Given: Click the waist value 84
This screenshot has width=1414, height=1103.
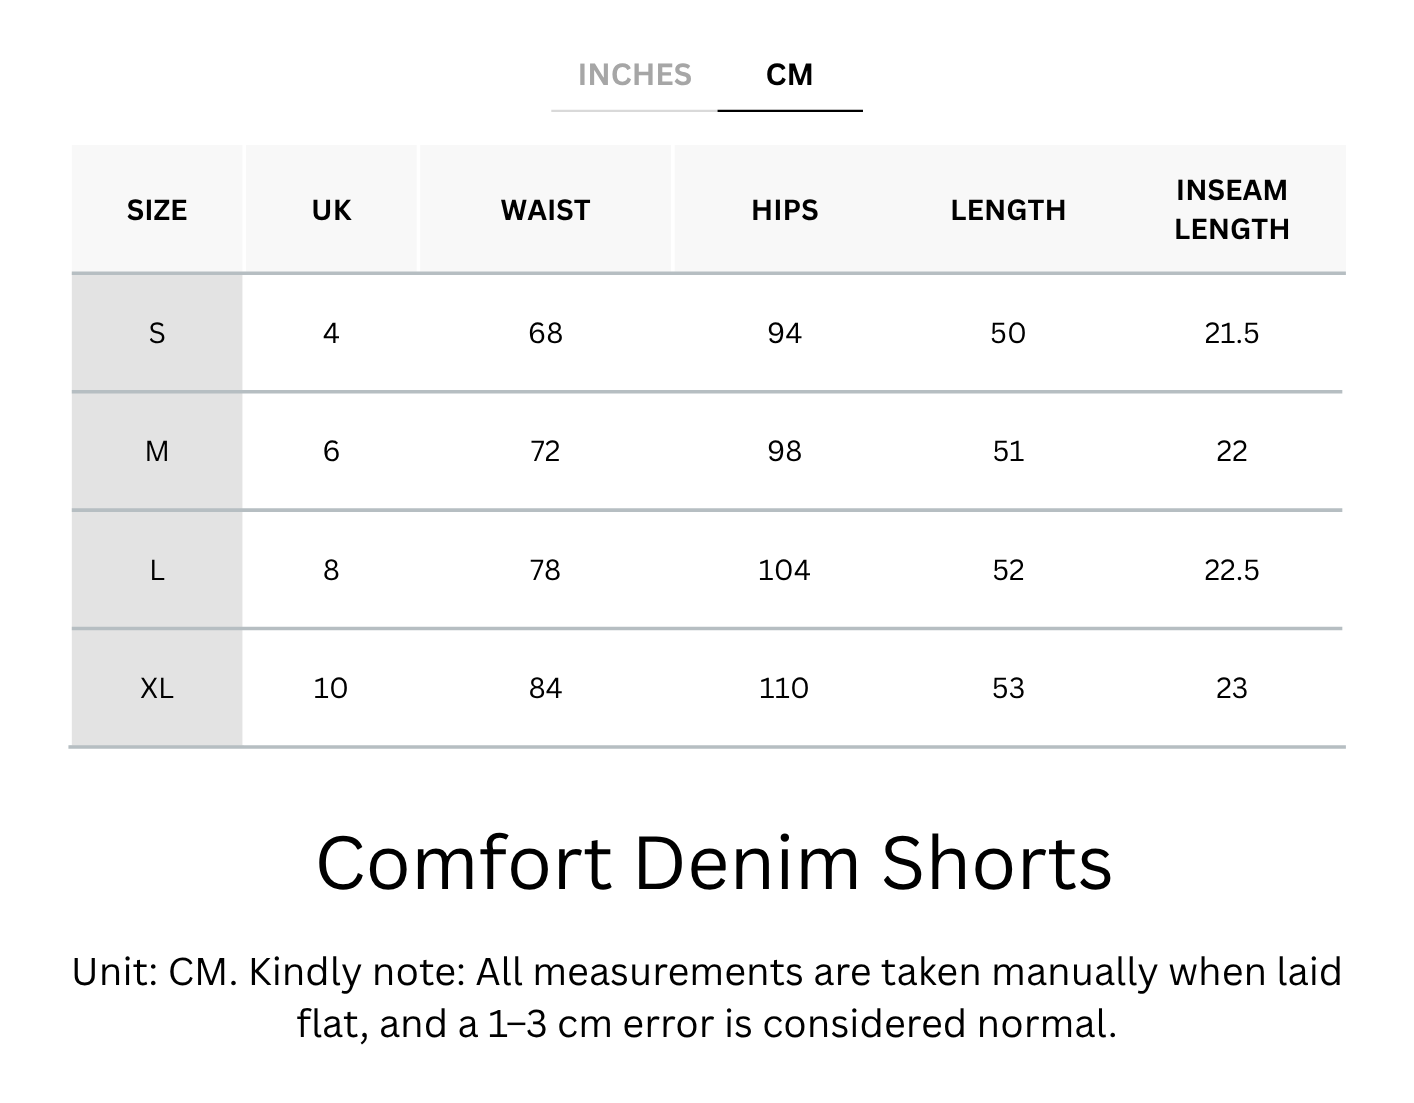Looking at the screenshot, I should 545,688.
